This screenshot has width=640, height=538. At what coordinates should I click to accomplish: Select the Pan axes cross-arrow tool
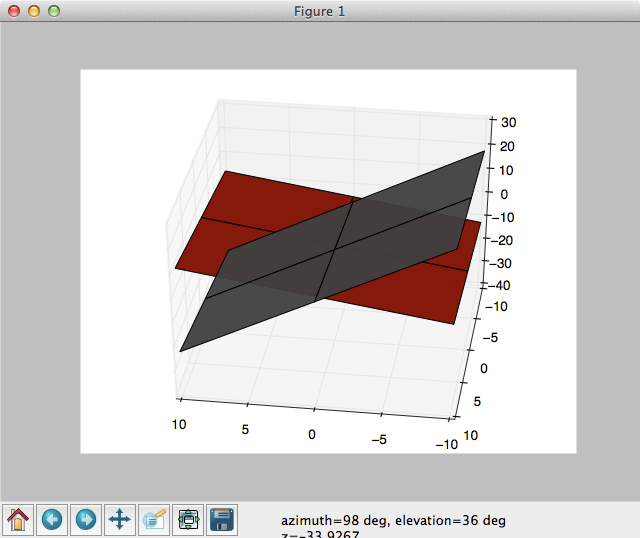[120, 520]
